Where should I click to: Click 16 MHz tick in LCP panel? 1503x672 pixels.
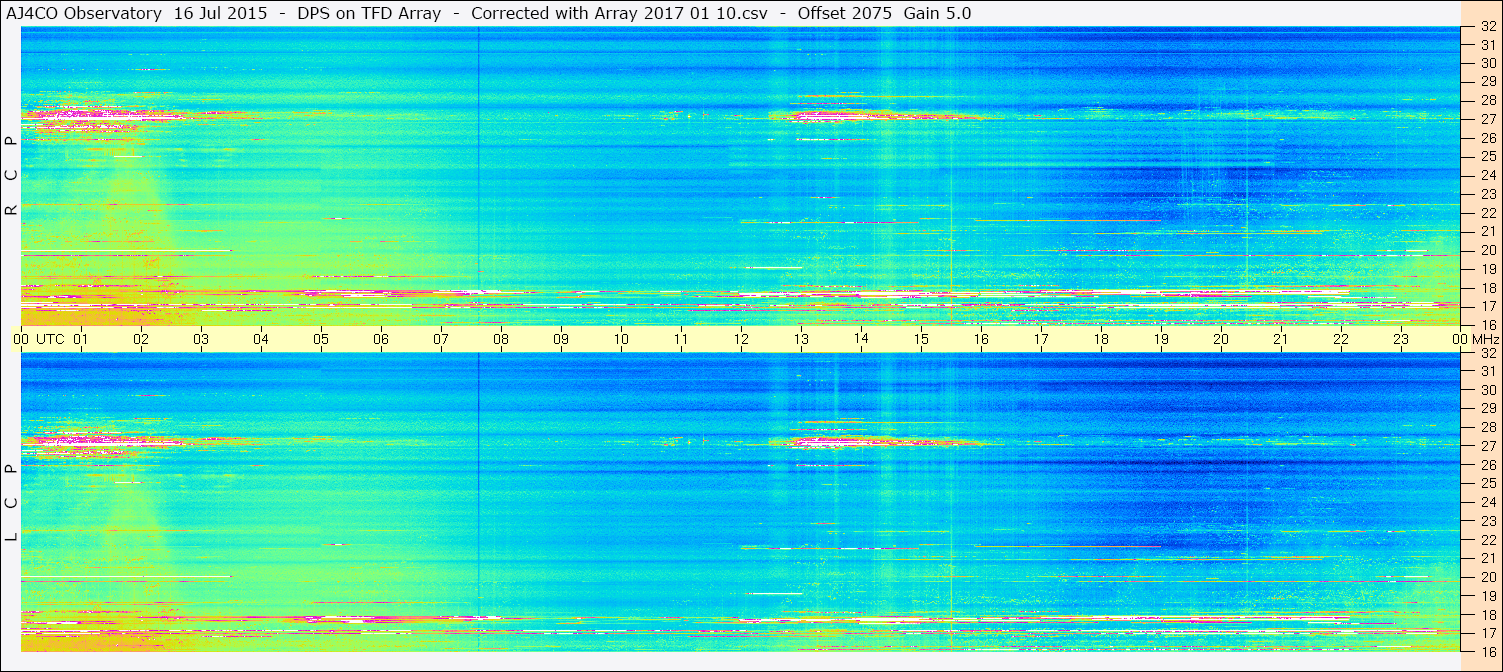1488,651
